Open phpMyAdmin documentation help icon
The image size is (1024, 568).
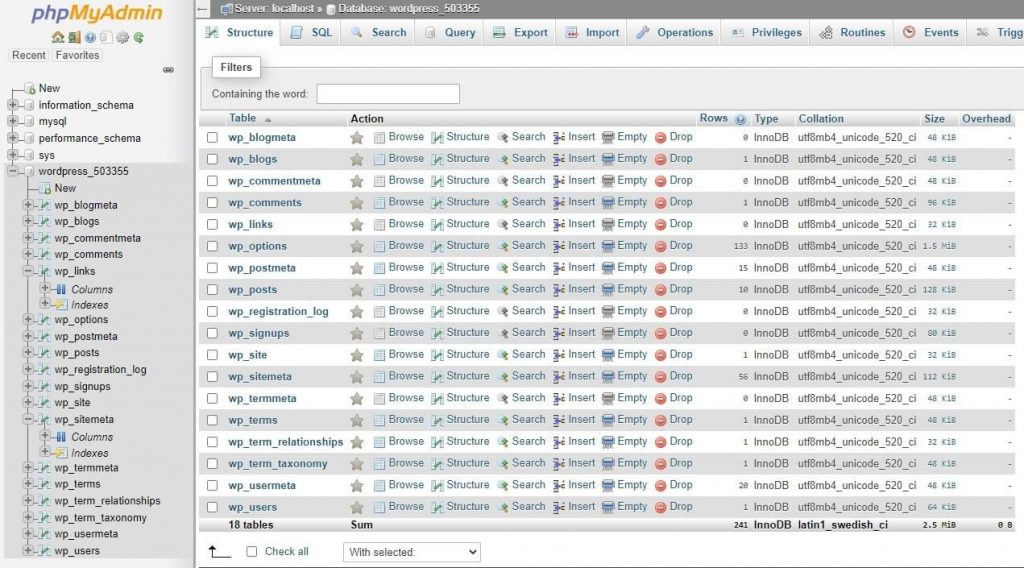[90, 37]
